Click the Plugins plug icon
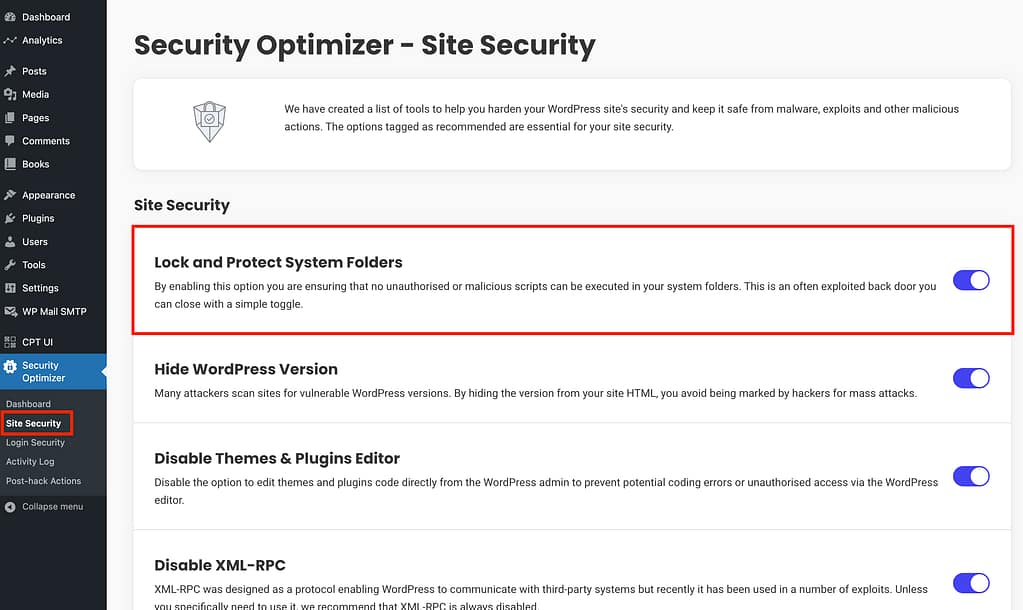1023x610 pixels. pos(10,218)
